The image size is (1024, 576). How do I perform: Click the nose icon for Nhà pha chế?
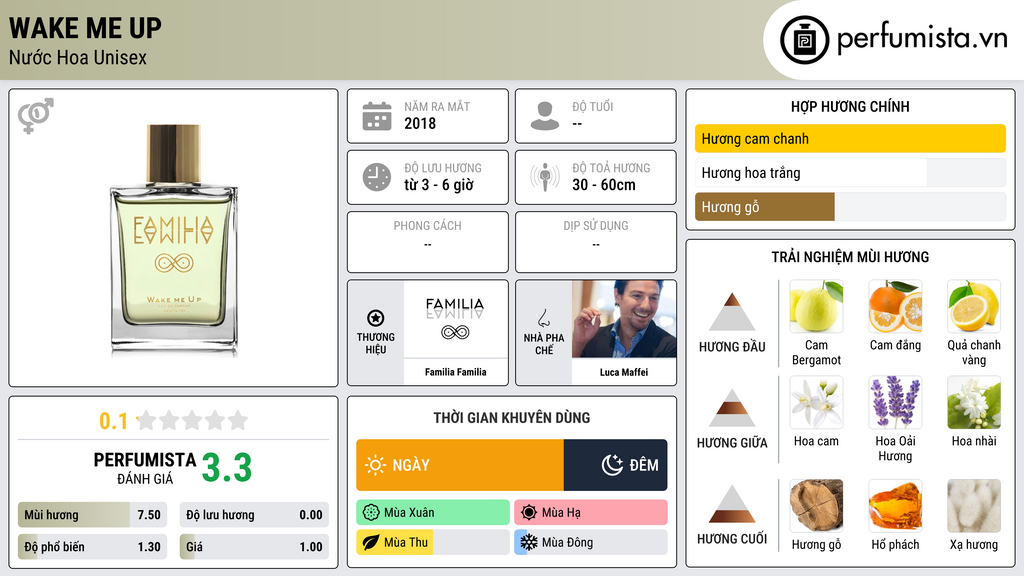point(543,318)
